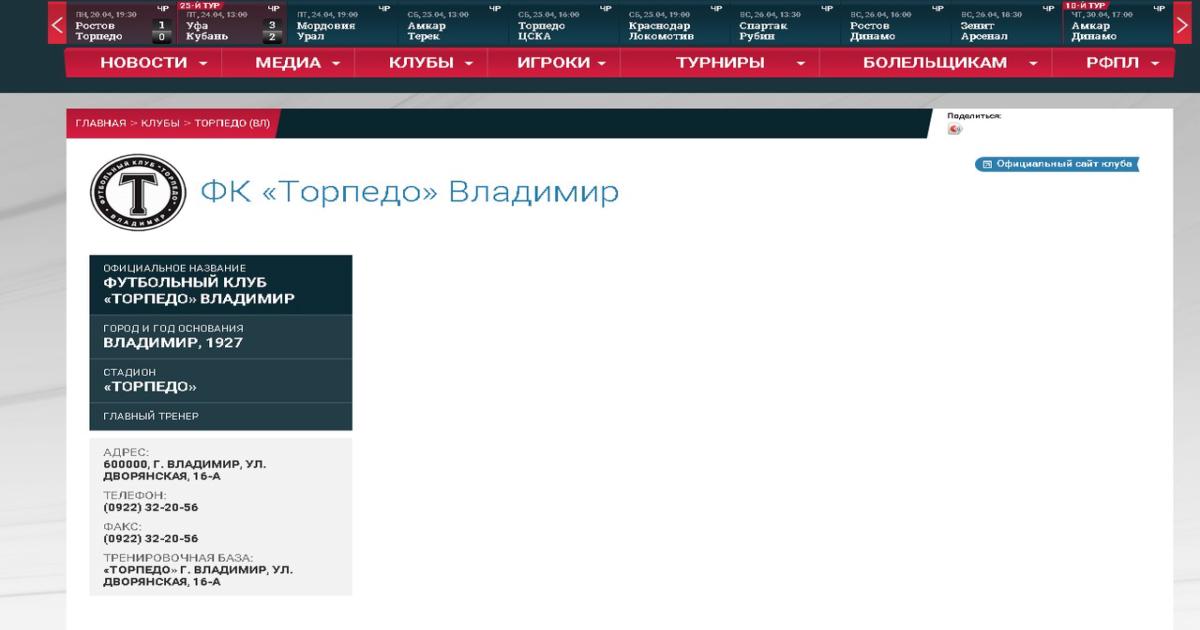Click the phone number under Телефон
The height and width of the screenshot is (630, 1200).
[x=150, y=507]
